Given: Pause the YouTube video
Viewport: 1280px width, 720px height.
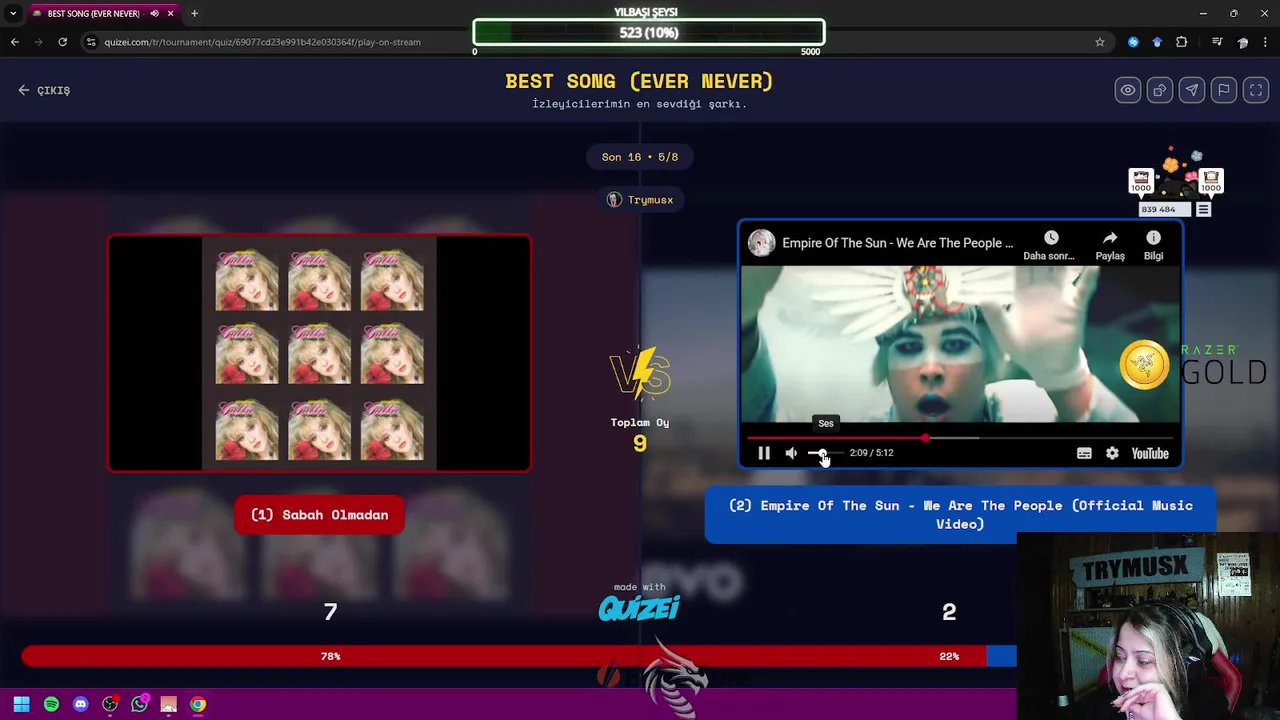Looking at the screenshot, I should pyautogui.click(x=764, y=453).
